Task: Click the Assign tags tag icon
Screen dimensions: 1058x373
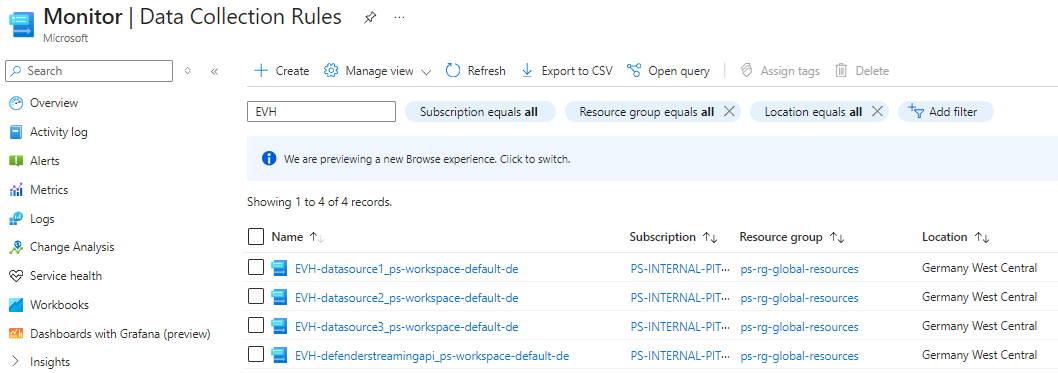Action: (x=746, y=71)
